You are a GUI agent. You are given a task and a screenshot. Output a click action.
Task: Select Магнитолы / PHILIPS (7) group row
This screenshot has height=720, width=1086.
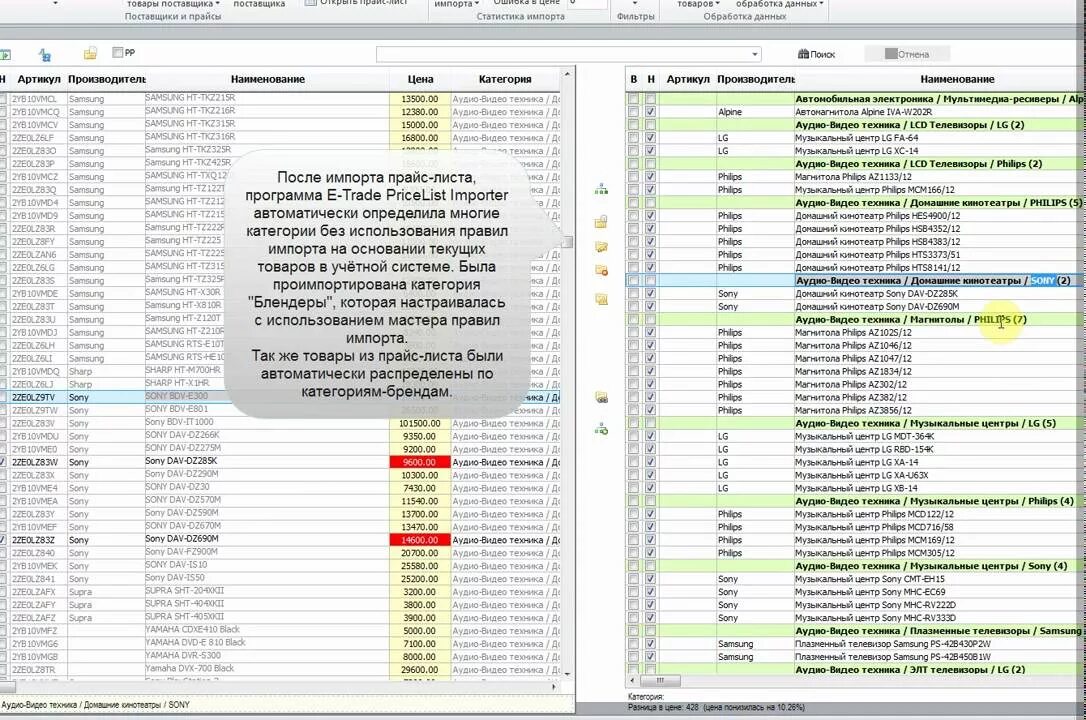click(x=855, y=319)
